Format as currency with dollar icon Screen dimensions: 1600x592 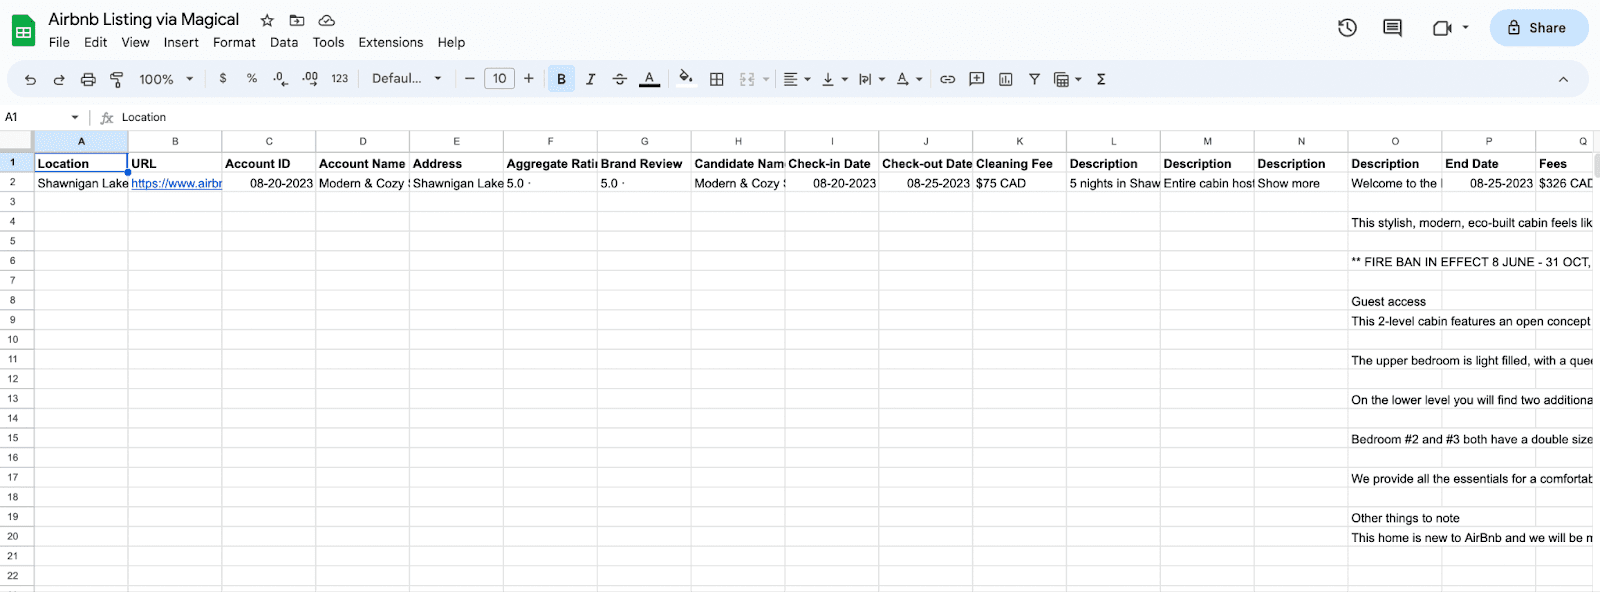pos(222,78)
